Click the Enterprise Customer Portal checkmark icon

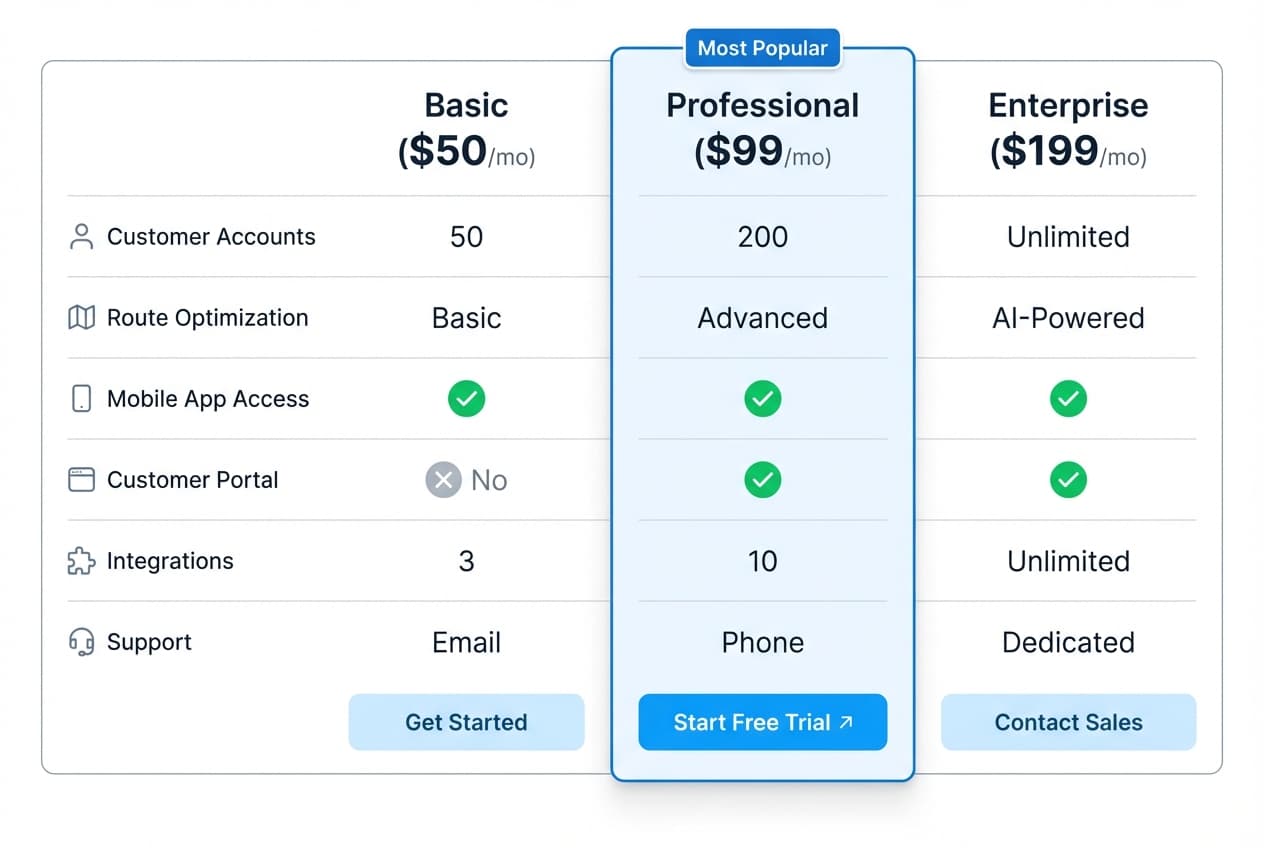click(1068, 480)
